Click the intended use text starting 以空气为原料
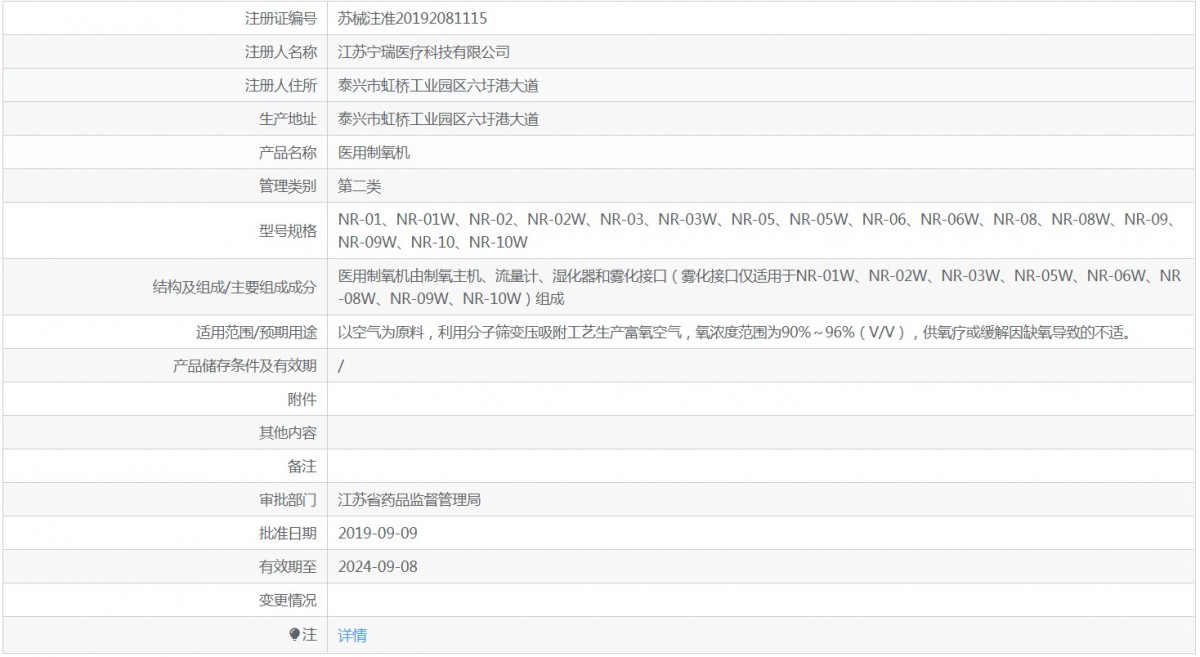This screenshot has width=1200, height=657. pos(738,333)
